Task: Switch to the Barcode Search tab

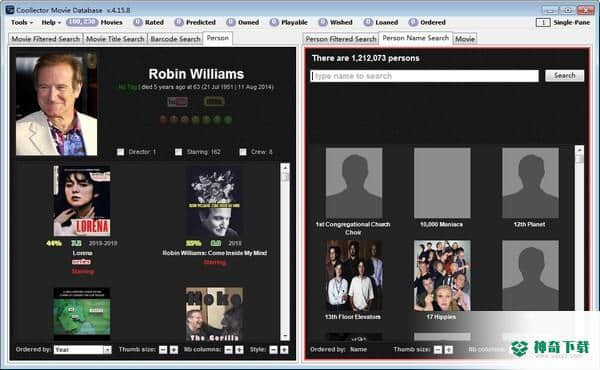Action: (x=175, y=39)
